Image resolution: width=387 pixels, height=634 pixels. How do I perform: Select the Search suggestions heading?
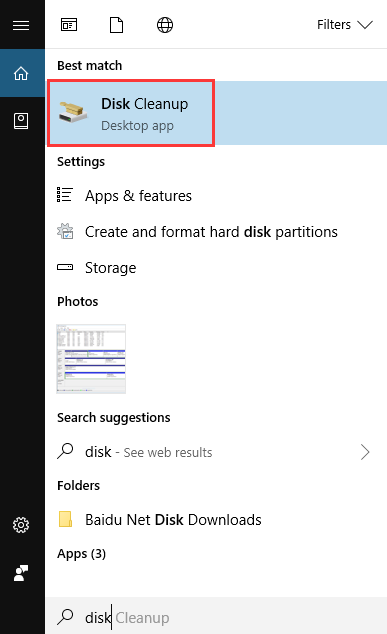pos(114,418)
